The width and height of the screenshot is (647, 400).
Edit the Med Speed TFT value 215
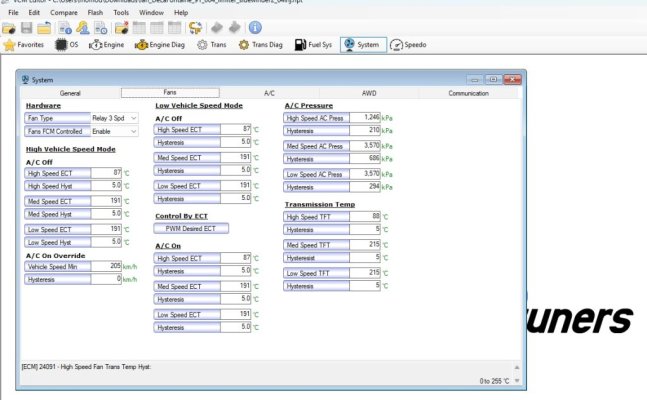pyautogui.click(x=365, y=244)
